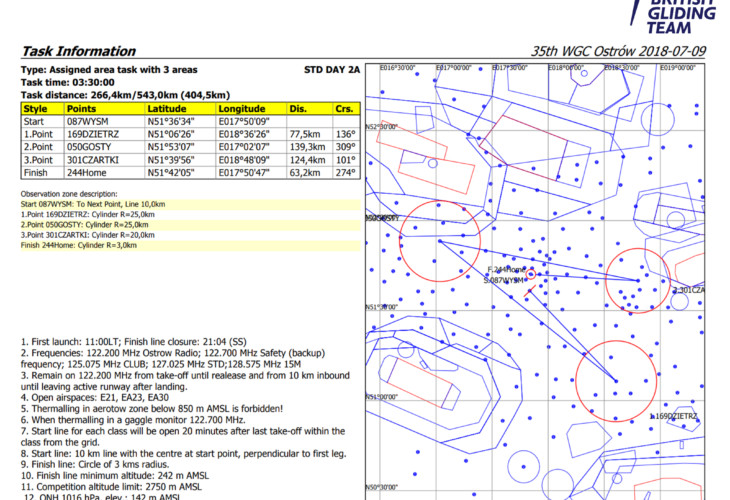The width and height of the screenshot is (730, 500).
Task: Click the 087WYSM start marker on map
Action: (505, 281)
